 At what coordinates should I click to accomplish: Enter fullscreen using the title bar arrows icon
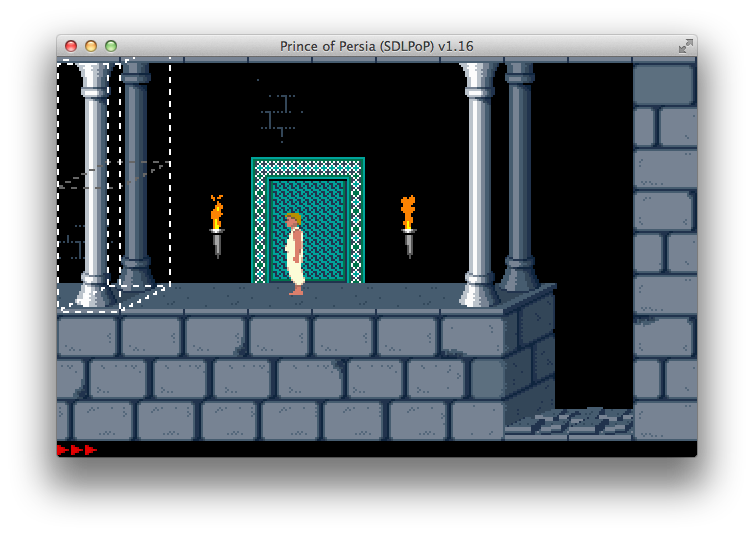(686, 46)
